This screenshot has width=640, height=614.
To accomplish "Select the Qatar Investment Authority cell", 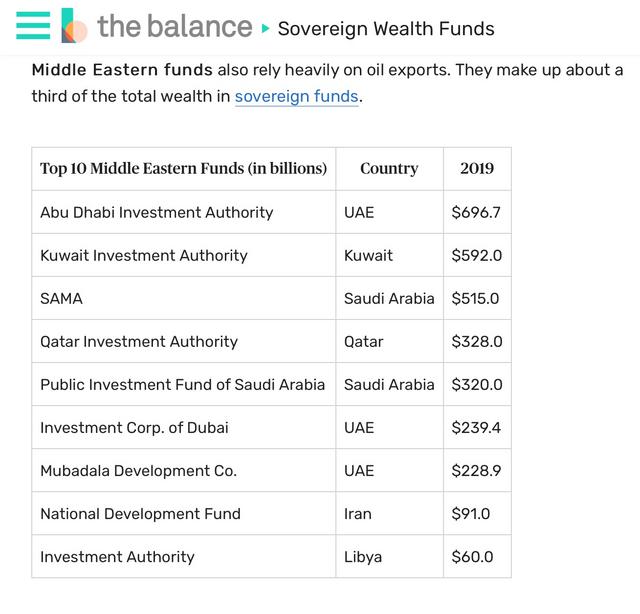I will point(184,341).
